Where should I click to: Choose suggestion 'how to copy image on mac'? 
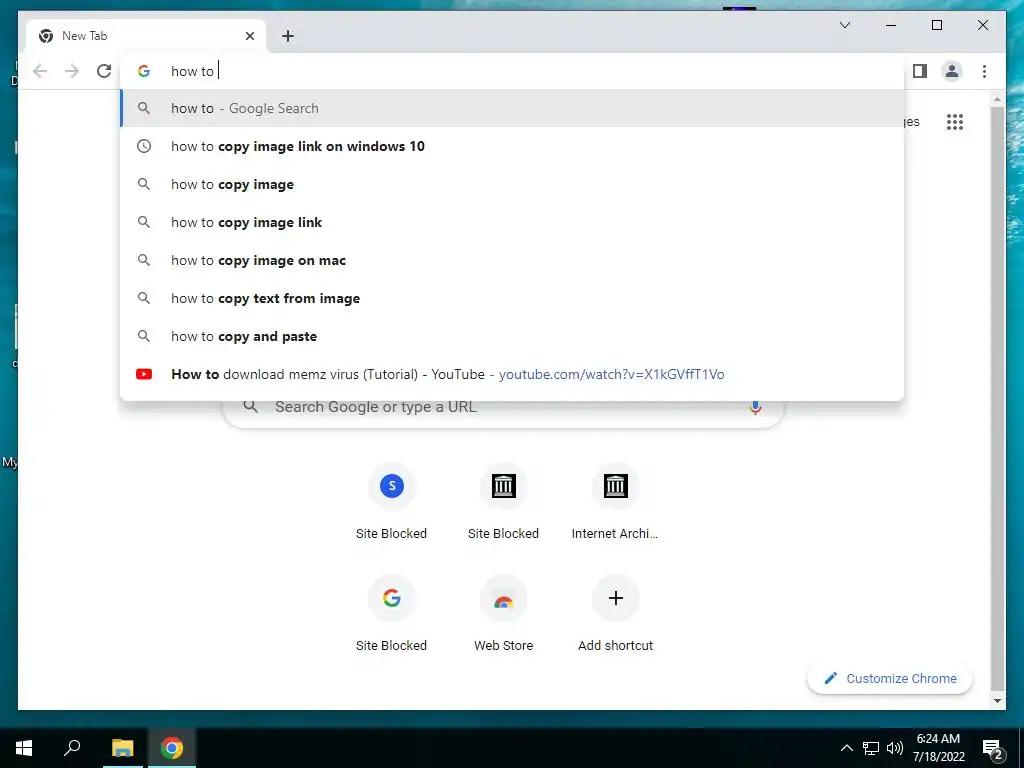pos(513,260)
